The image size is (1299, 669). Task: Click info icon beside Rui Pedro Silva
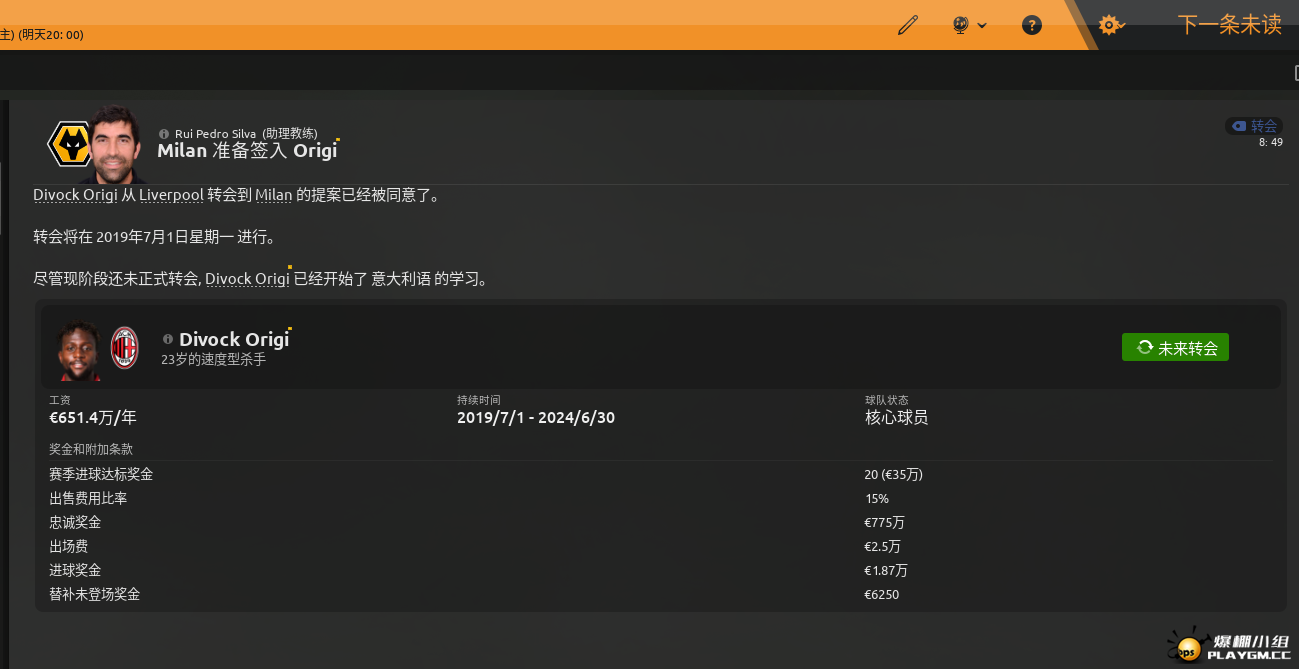pos(164,133)
